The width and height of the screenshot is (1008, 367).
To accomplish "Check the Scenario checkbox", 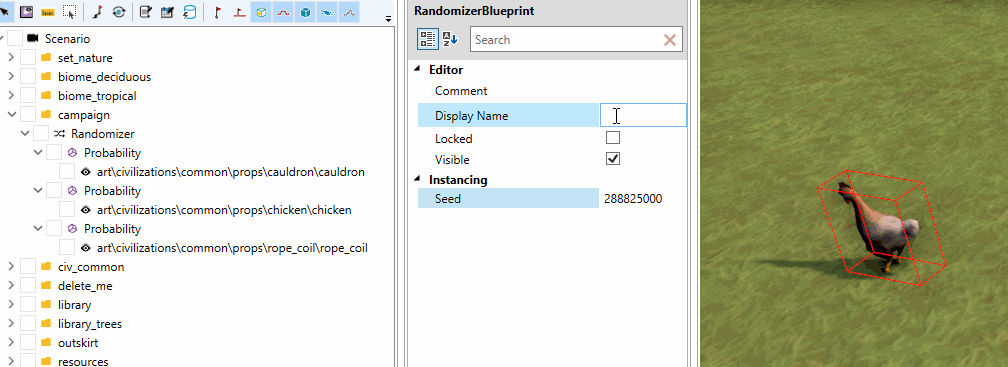I will 15,39.
